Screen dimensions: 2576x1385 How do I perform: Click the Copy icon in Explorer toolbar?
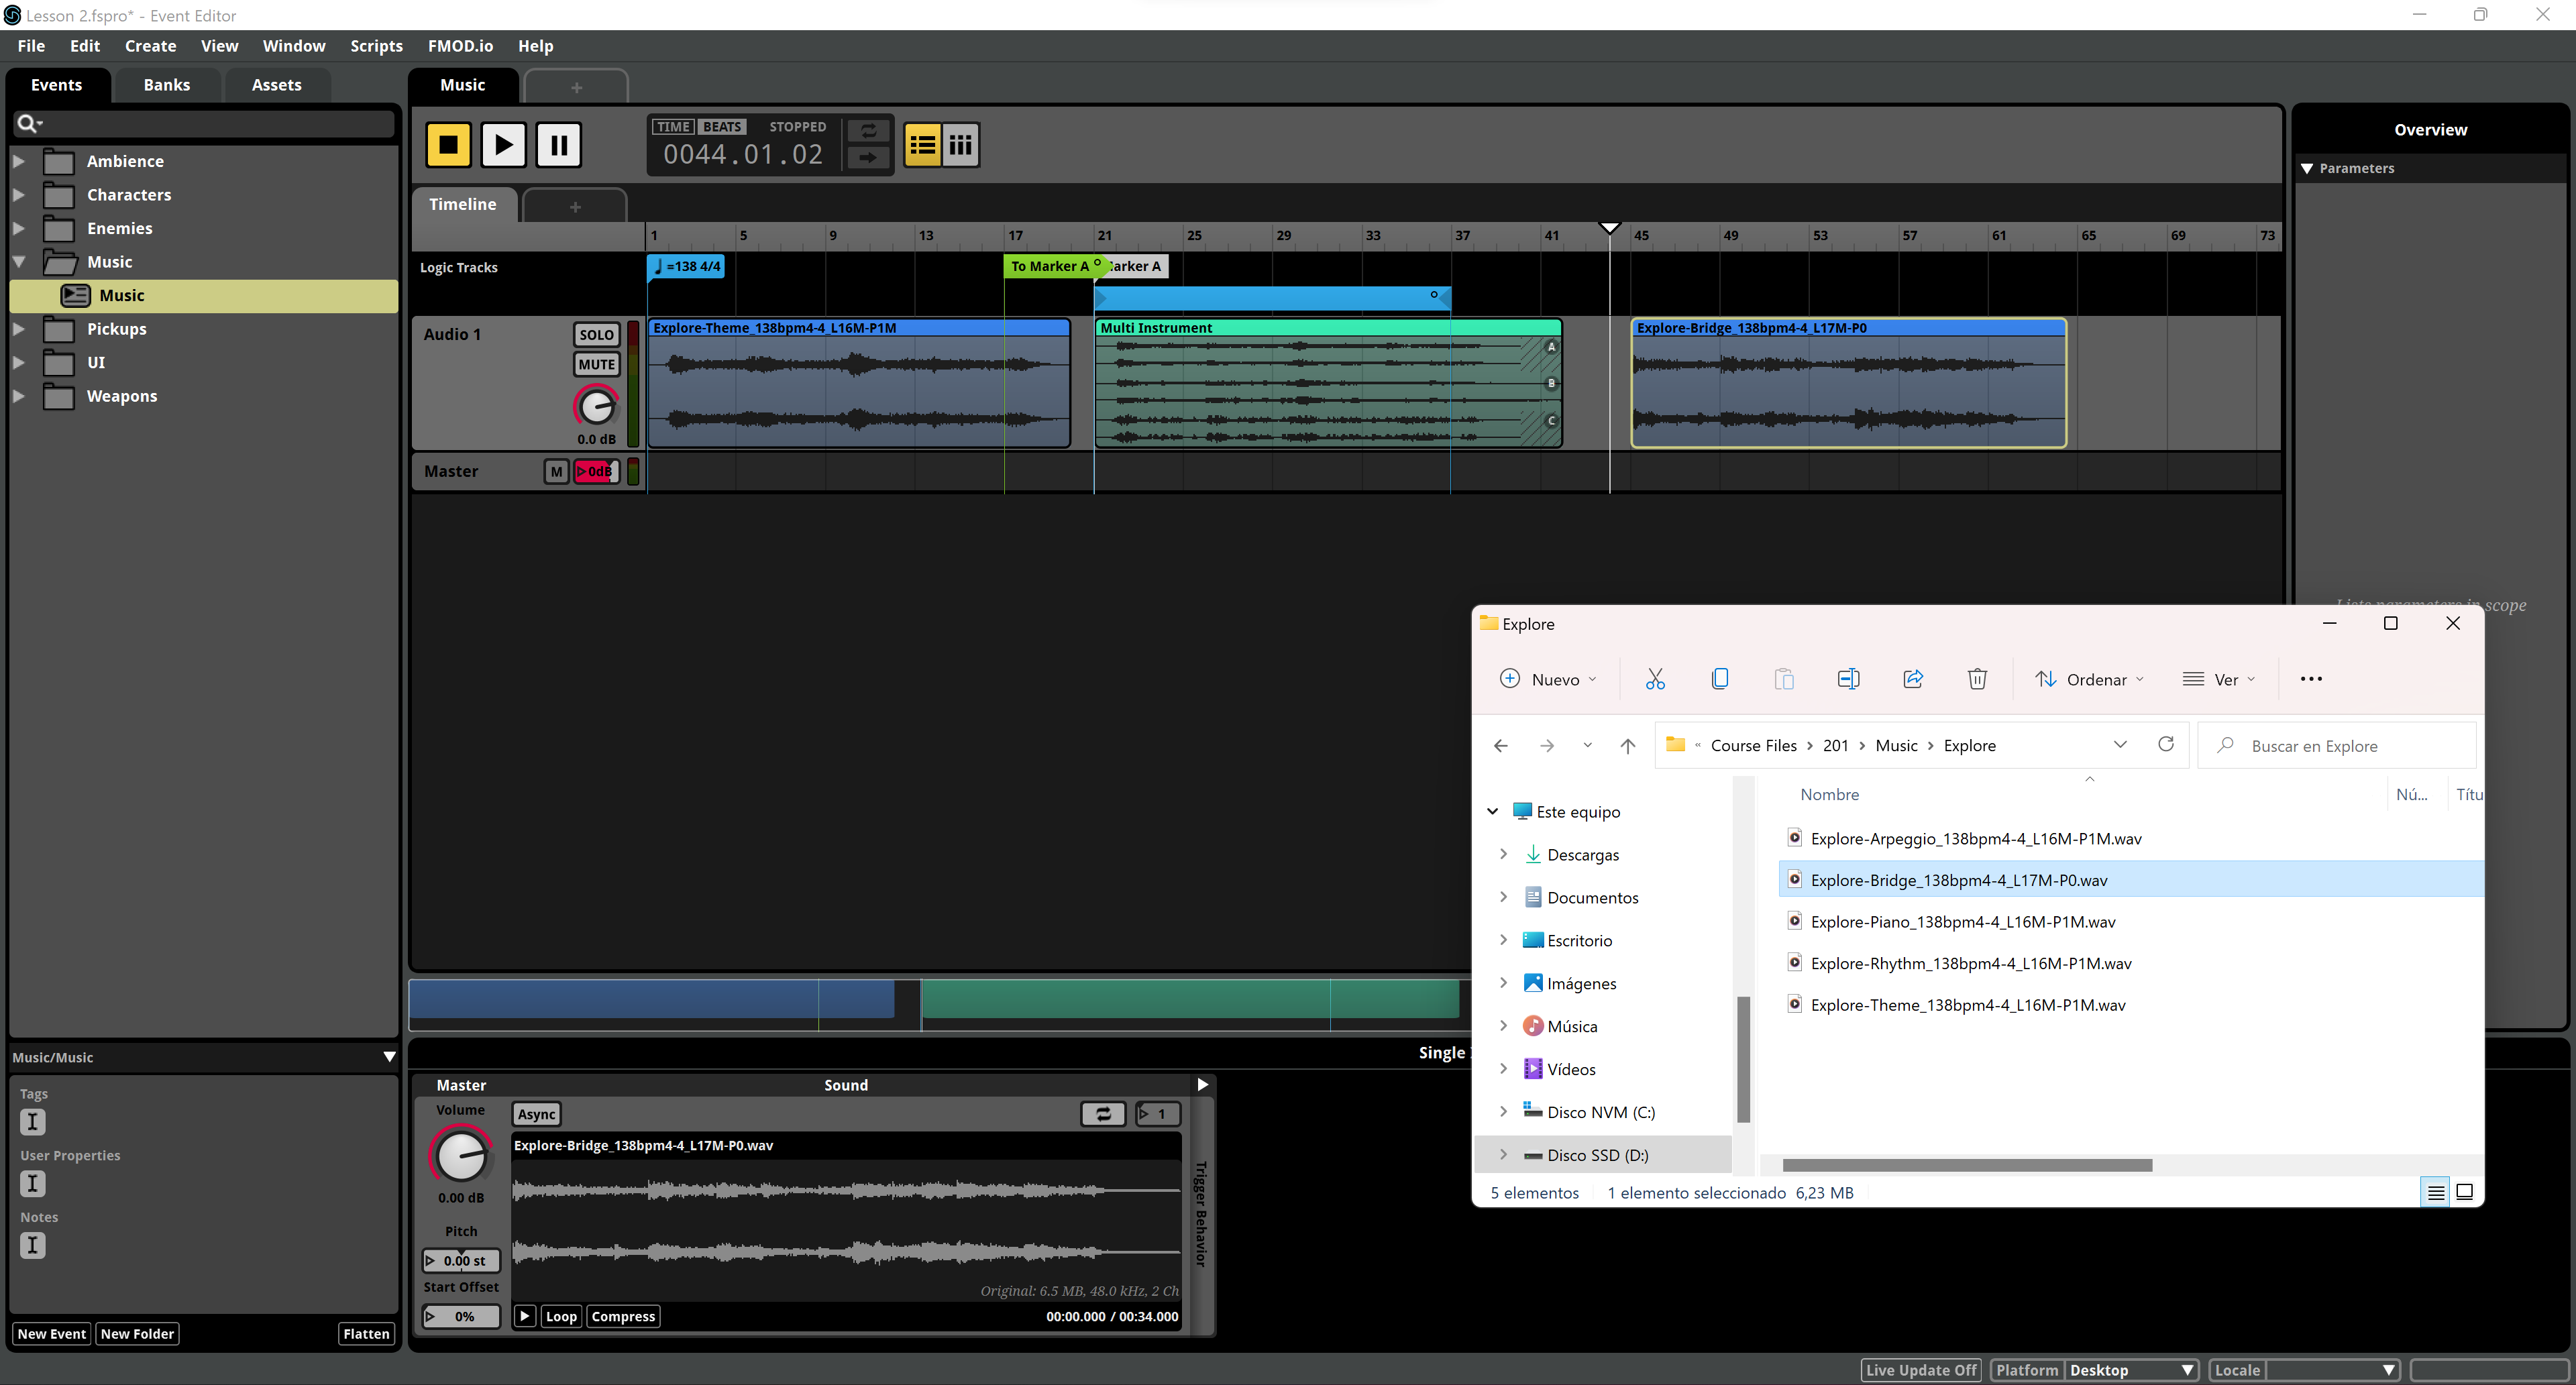pyautogui.click(x=1720, y=679)
